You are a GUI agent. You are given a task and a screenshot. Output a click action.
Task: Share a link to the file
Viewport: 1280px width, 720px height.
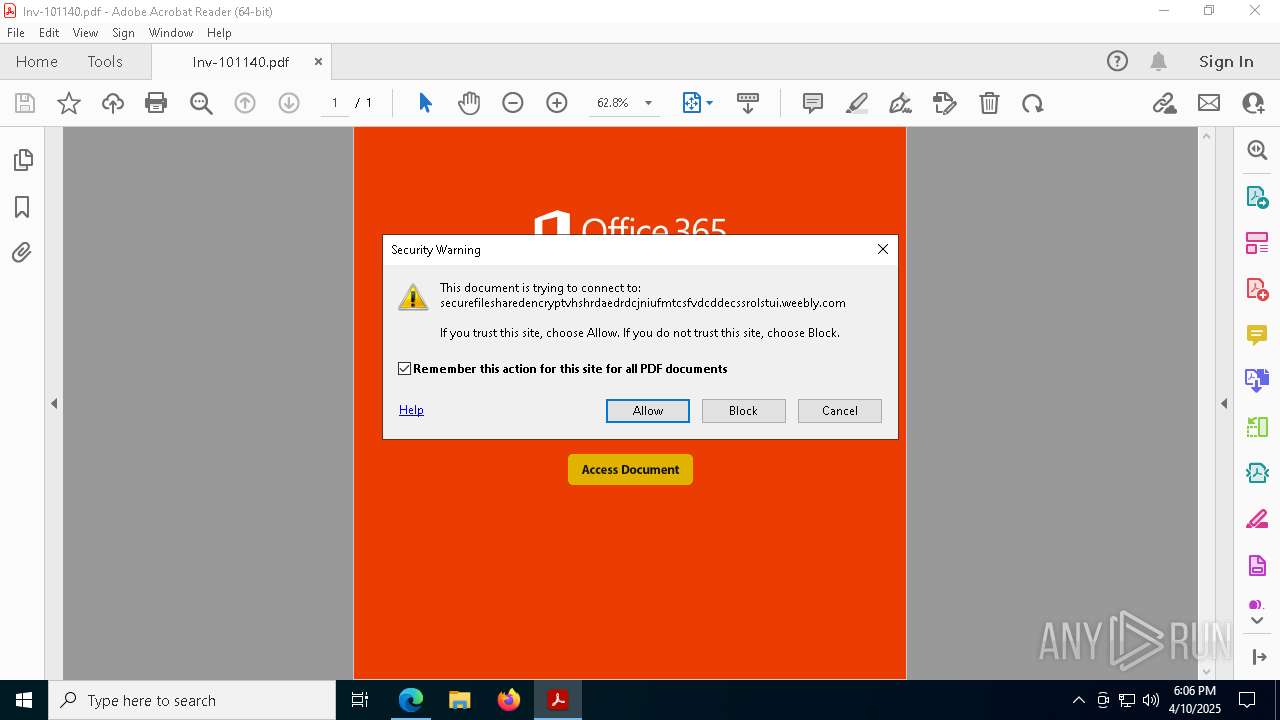[1164, 103]
